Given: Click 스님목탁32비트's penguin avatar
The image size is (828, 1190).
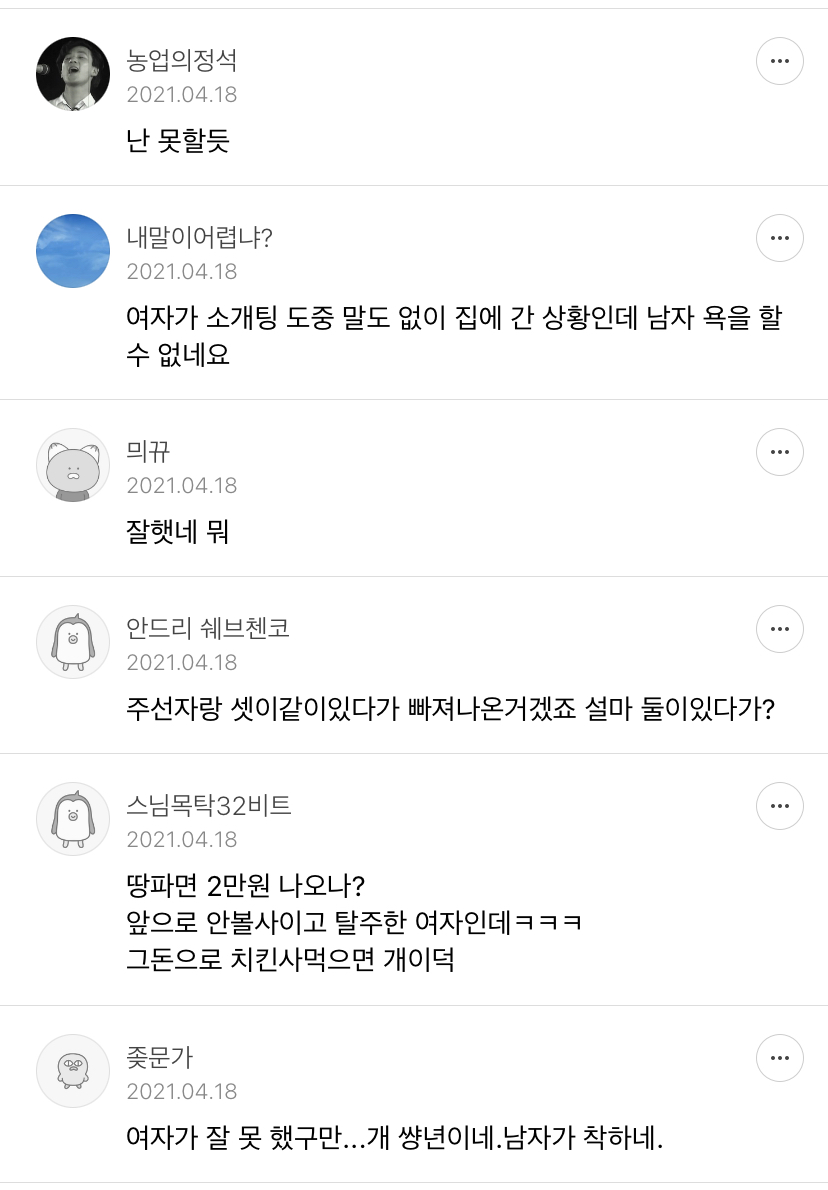Looking at the screenshot, I should [73, 818].
